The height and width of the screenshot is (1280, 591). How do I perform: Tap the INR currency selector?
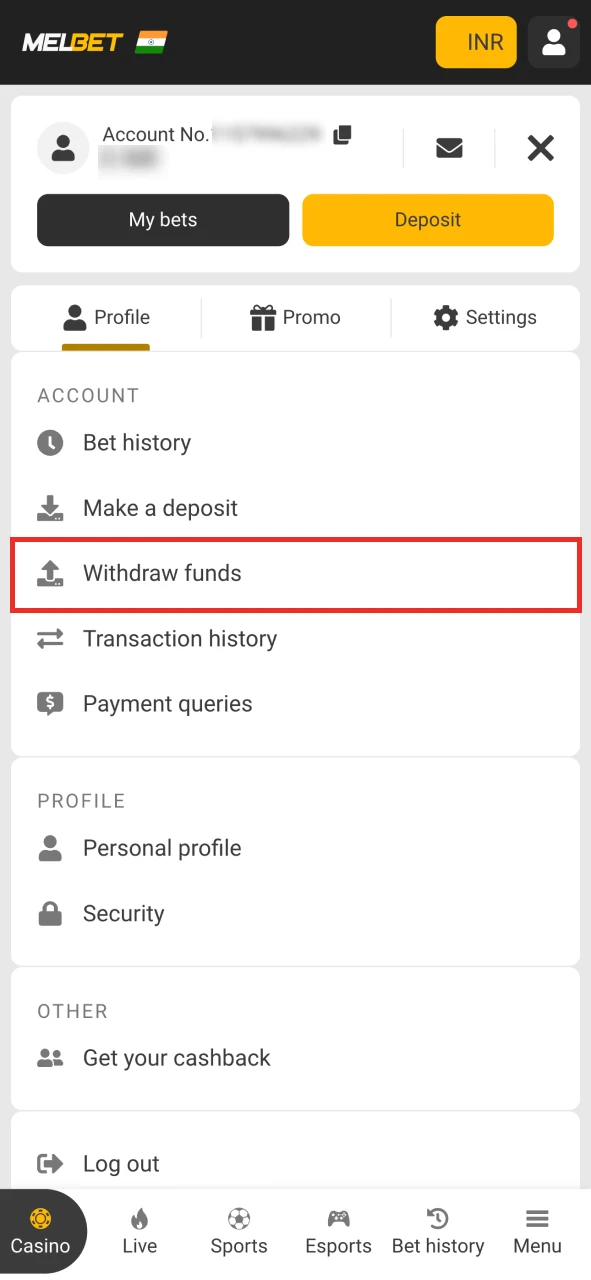click(x=476, y=42)
